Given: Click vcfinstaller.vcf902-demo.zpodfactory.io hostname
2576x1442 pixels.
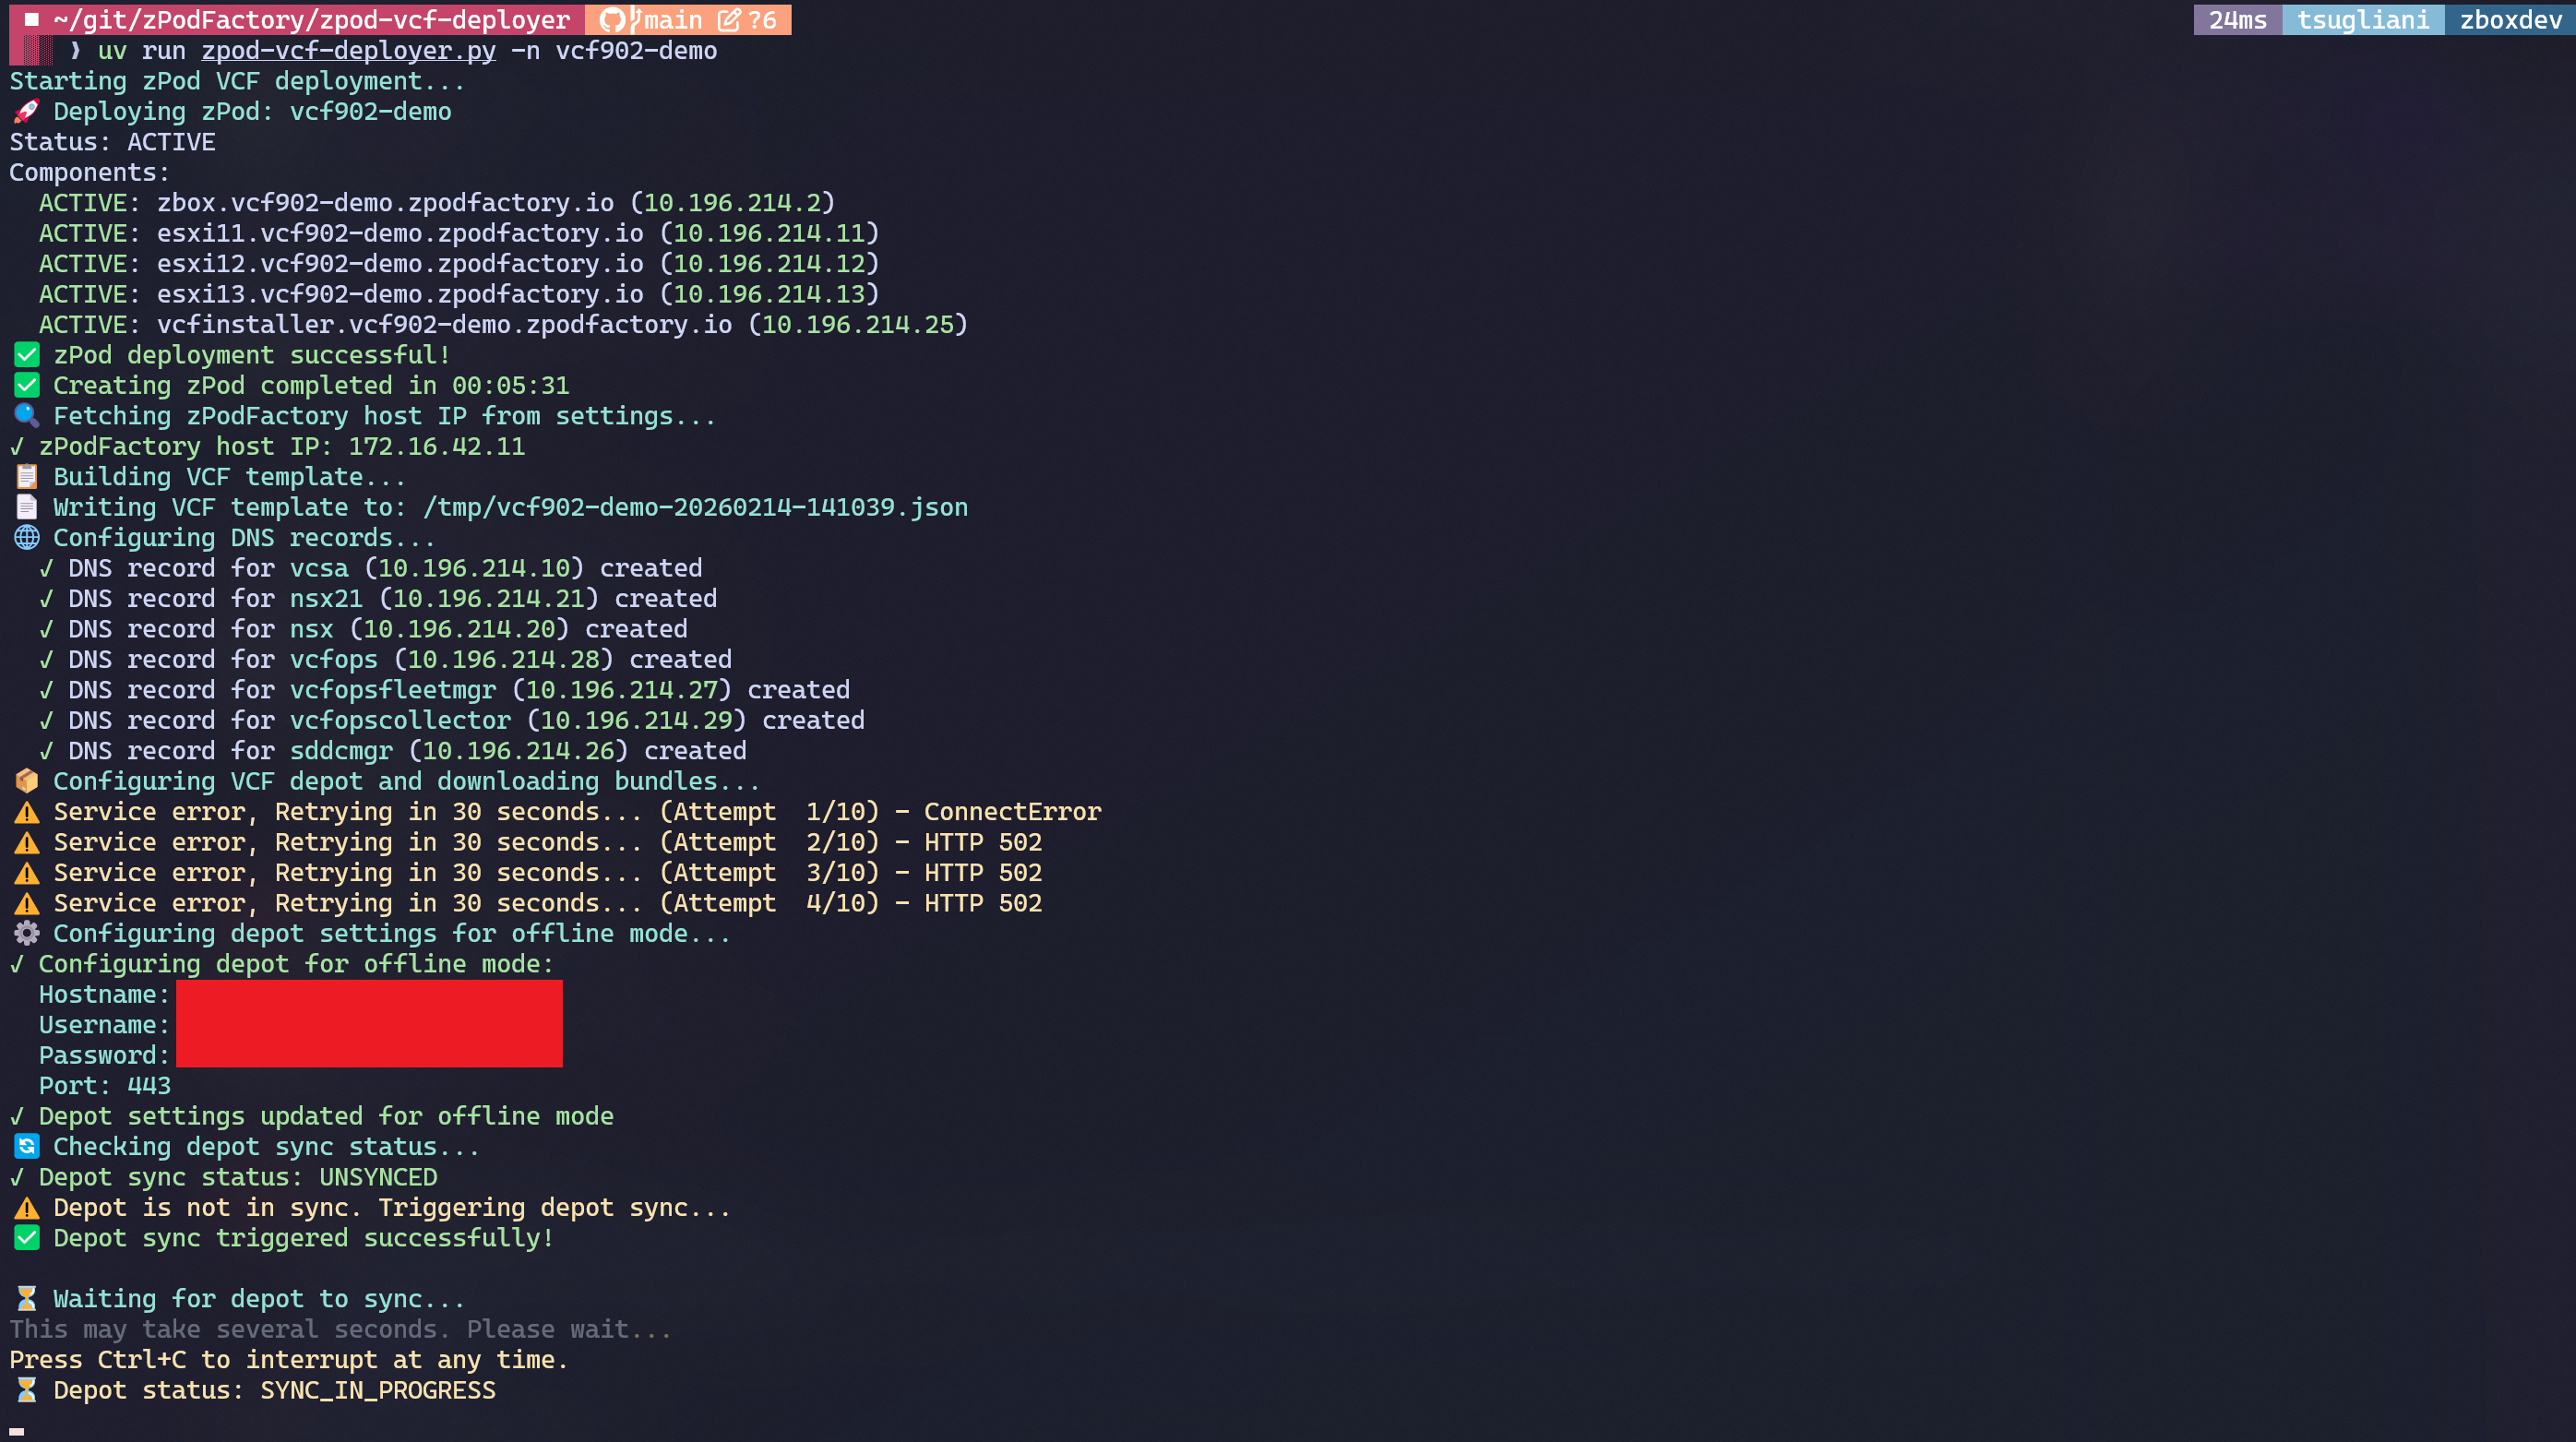Looking at the screenshot, I should [444, 324].
